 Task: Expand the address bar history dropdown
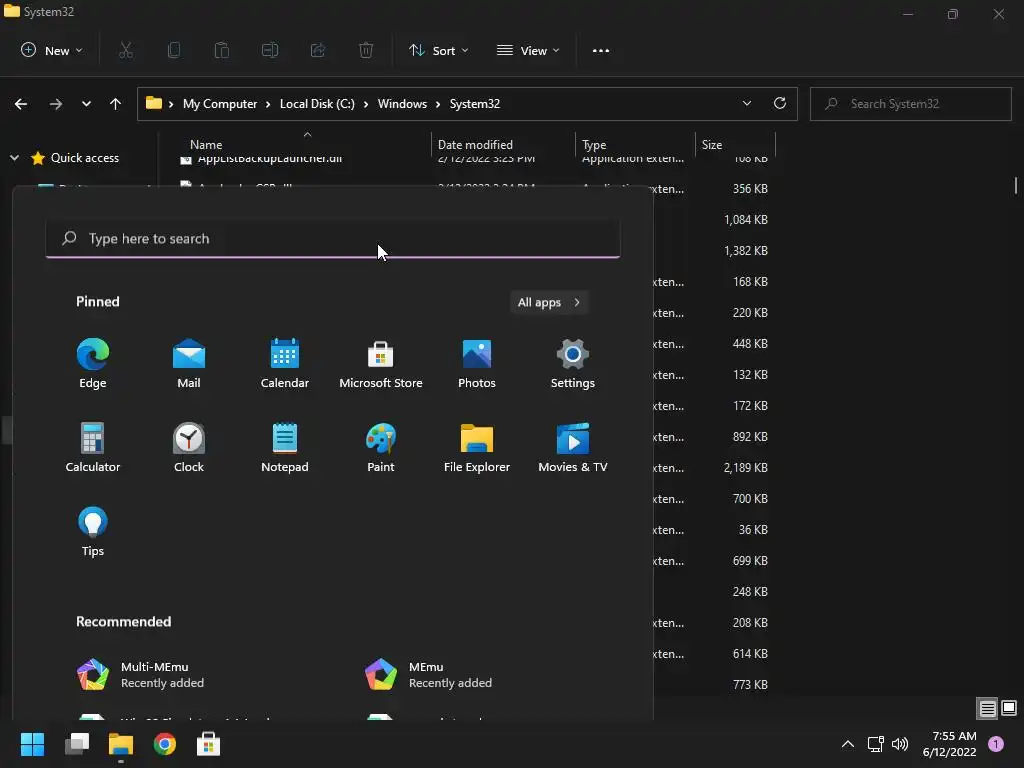point(746,104)
